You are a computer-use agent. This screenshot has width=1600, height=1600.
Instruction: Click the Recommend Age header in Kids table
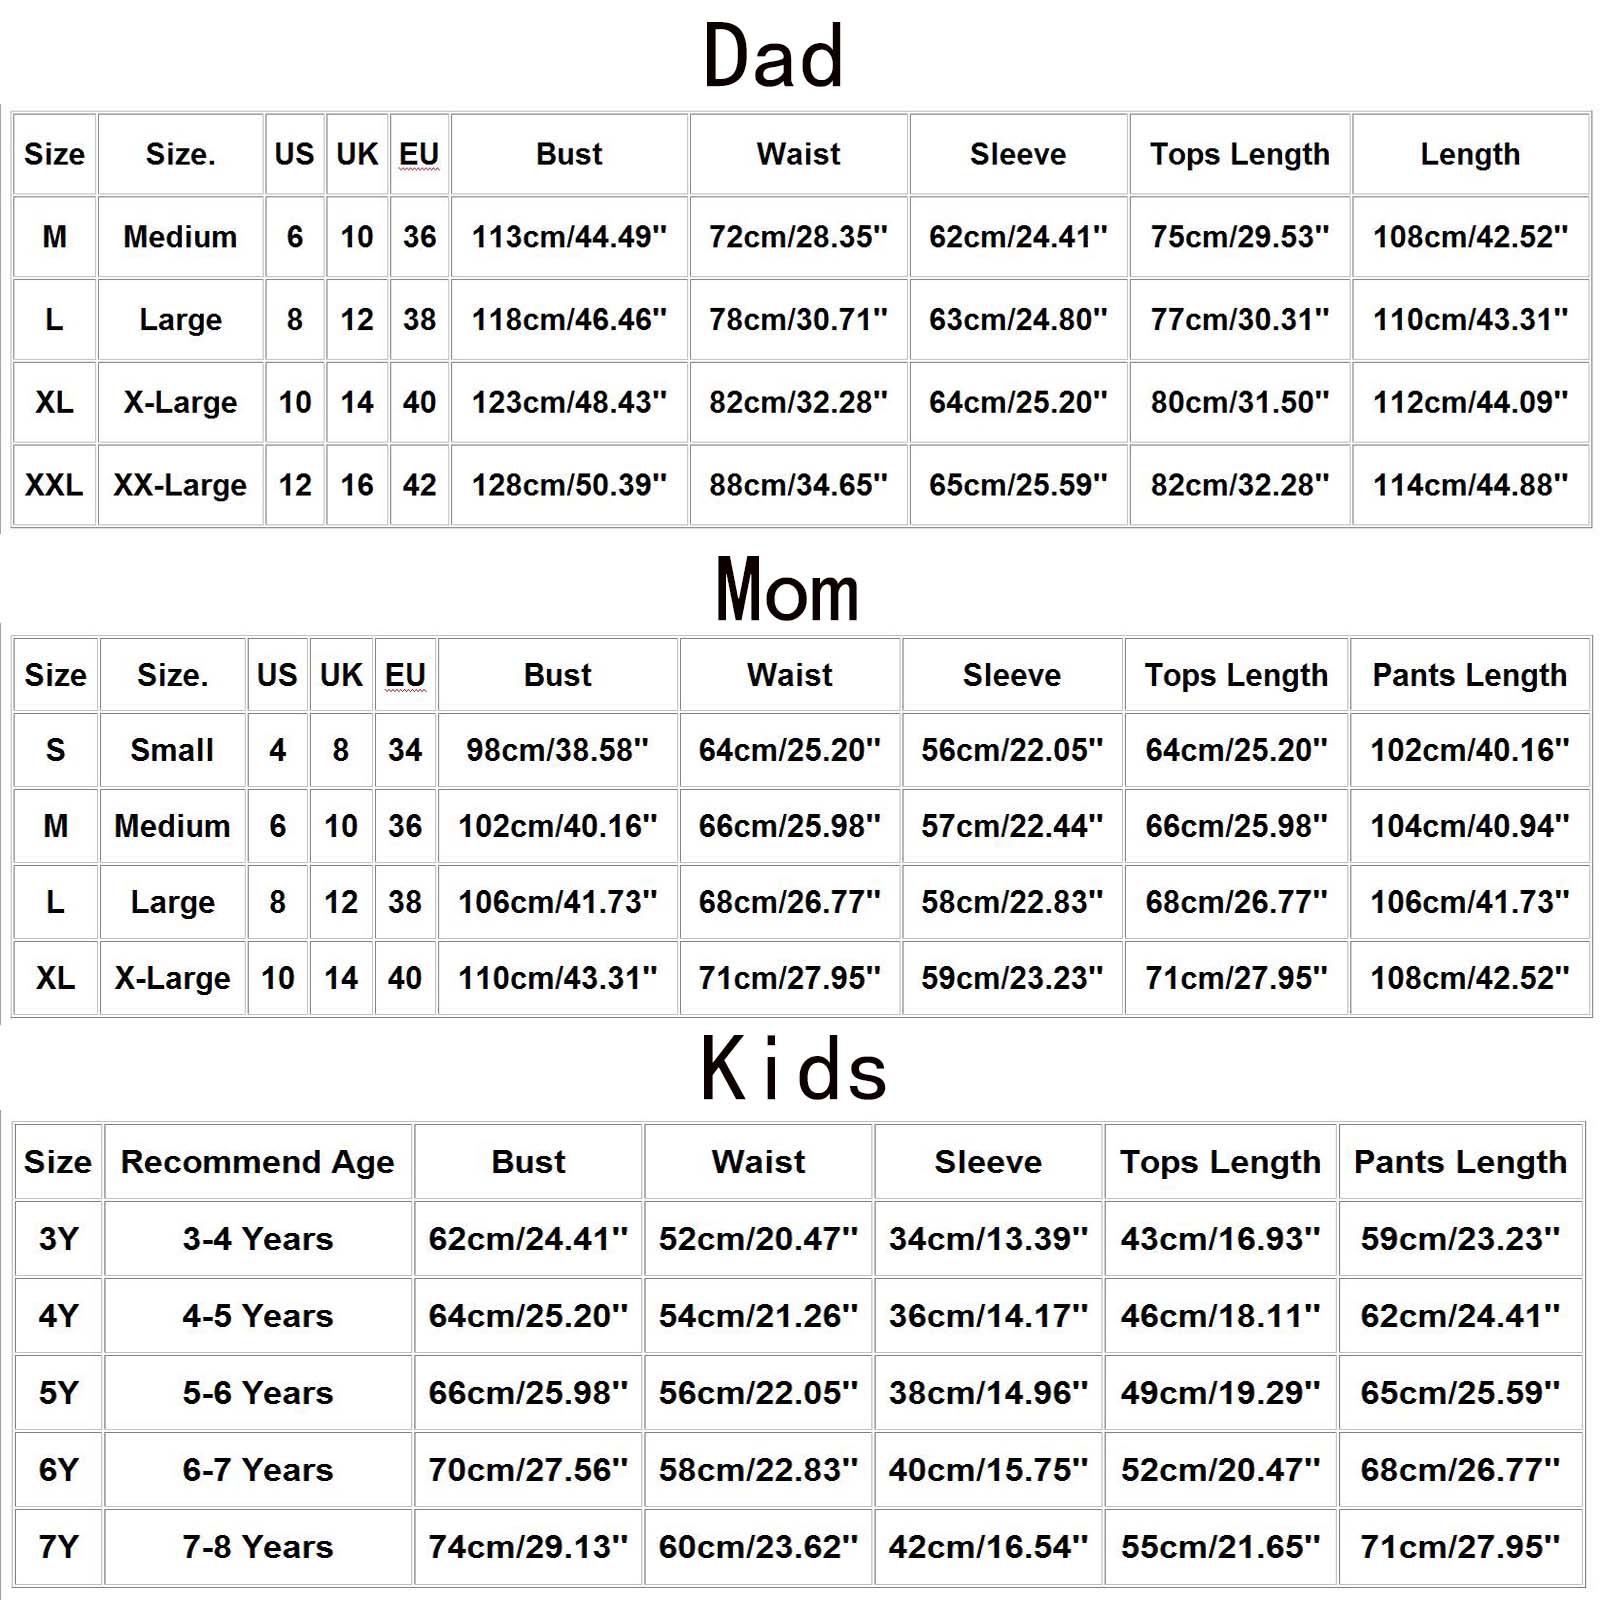click(257, 1162)
